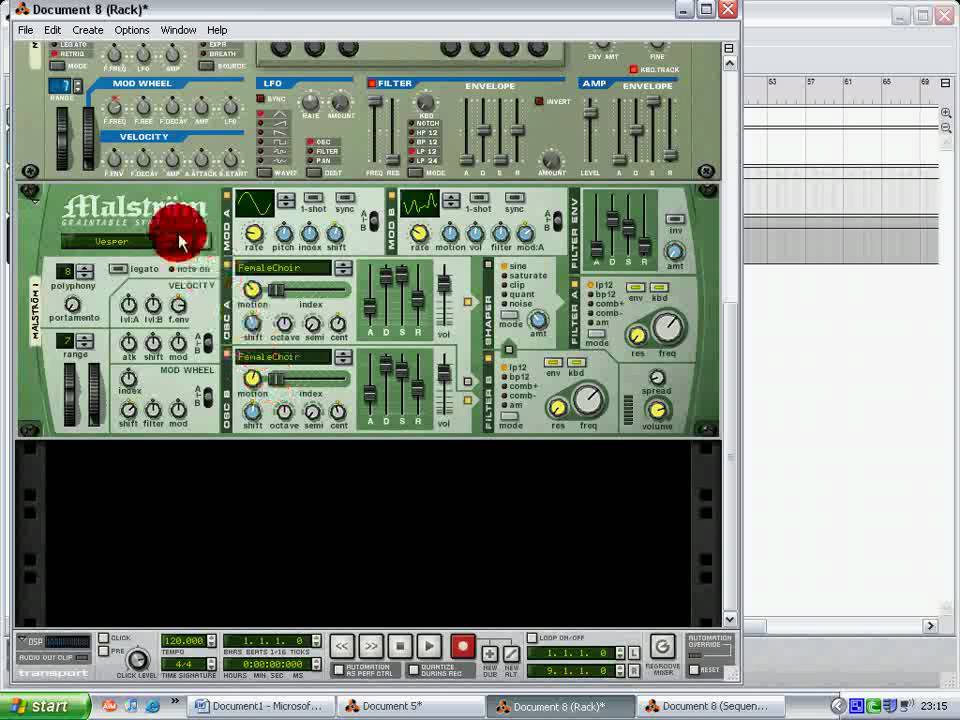The image size is (960, 720).
Task: Open the Edit menu
Action: coord(52,30)
